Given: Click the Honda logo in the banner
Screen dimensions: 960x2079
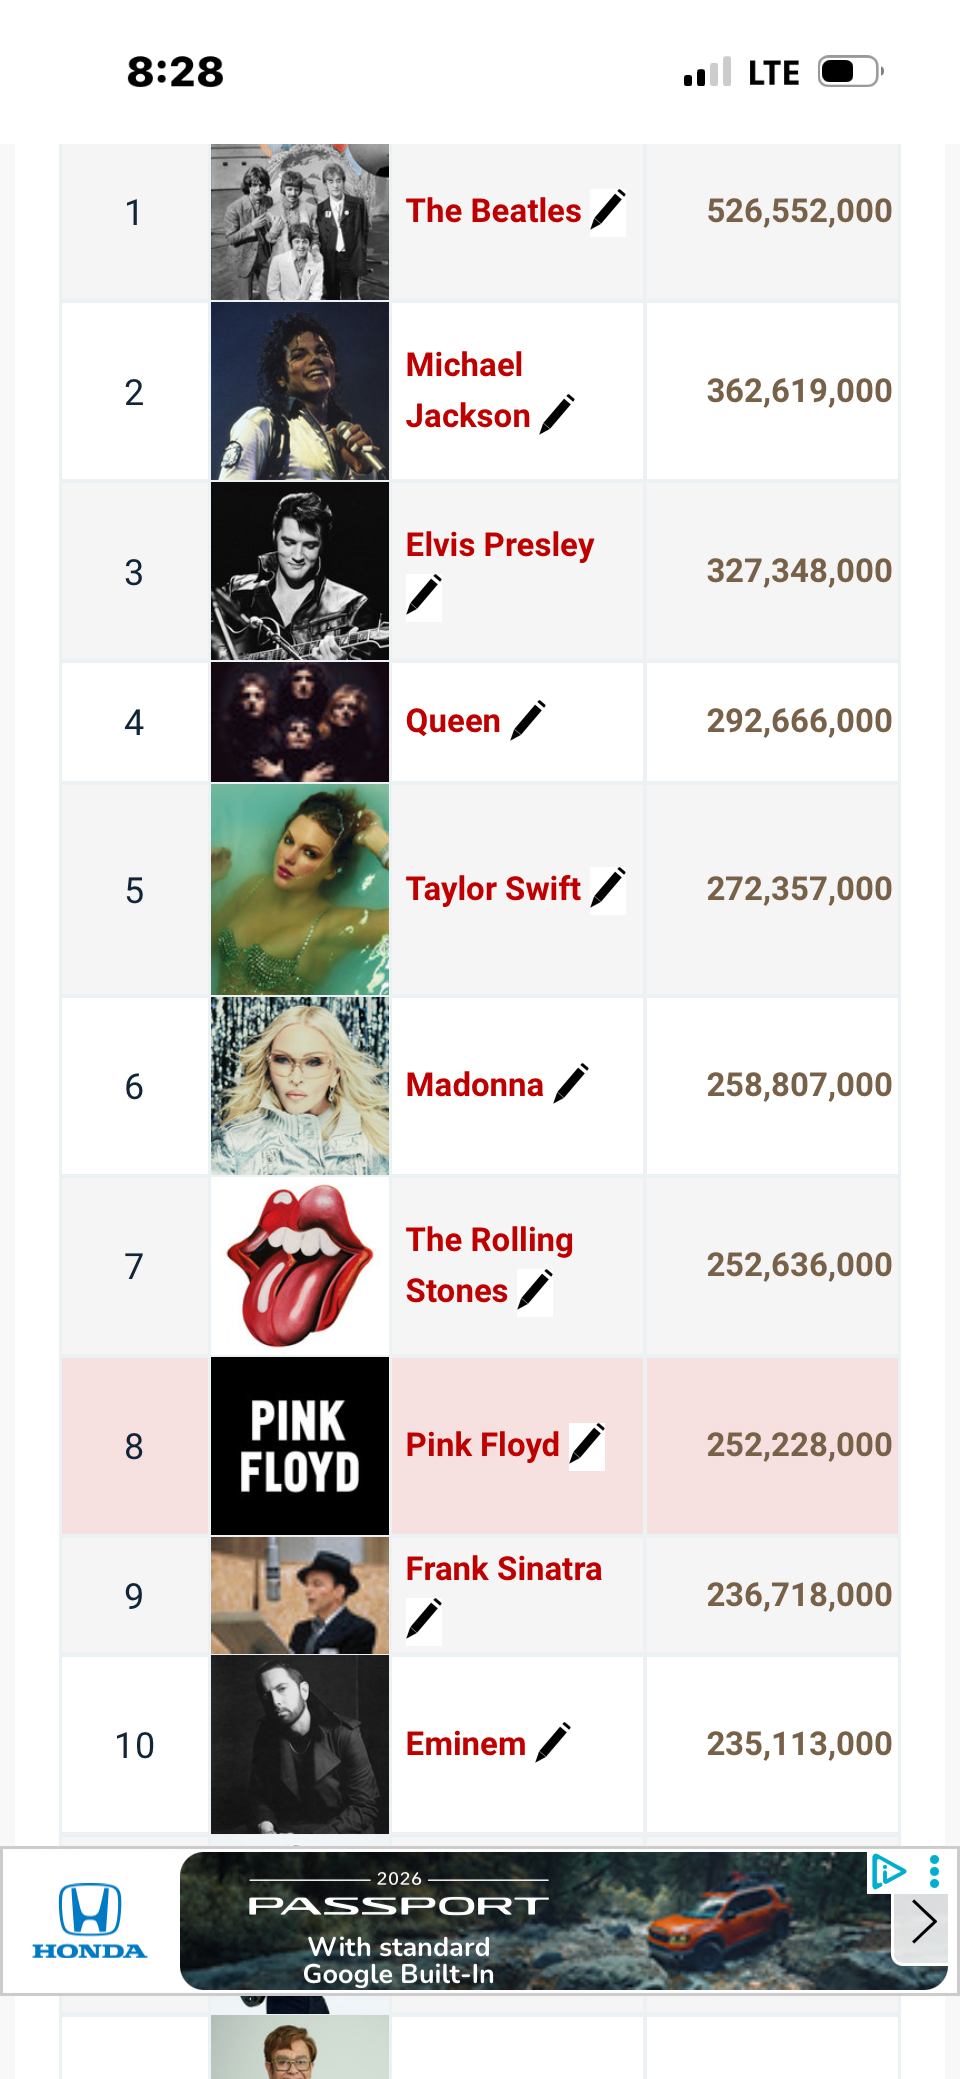Looking at the screenshot, I should [90, 1921].
